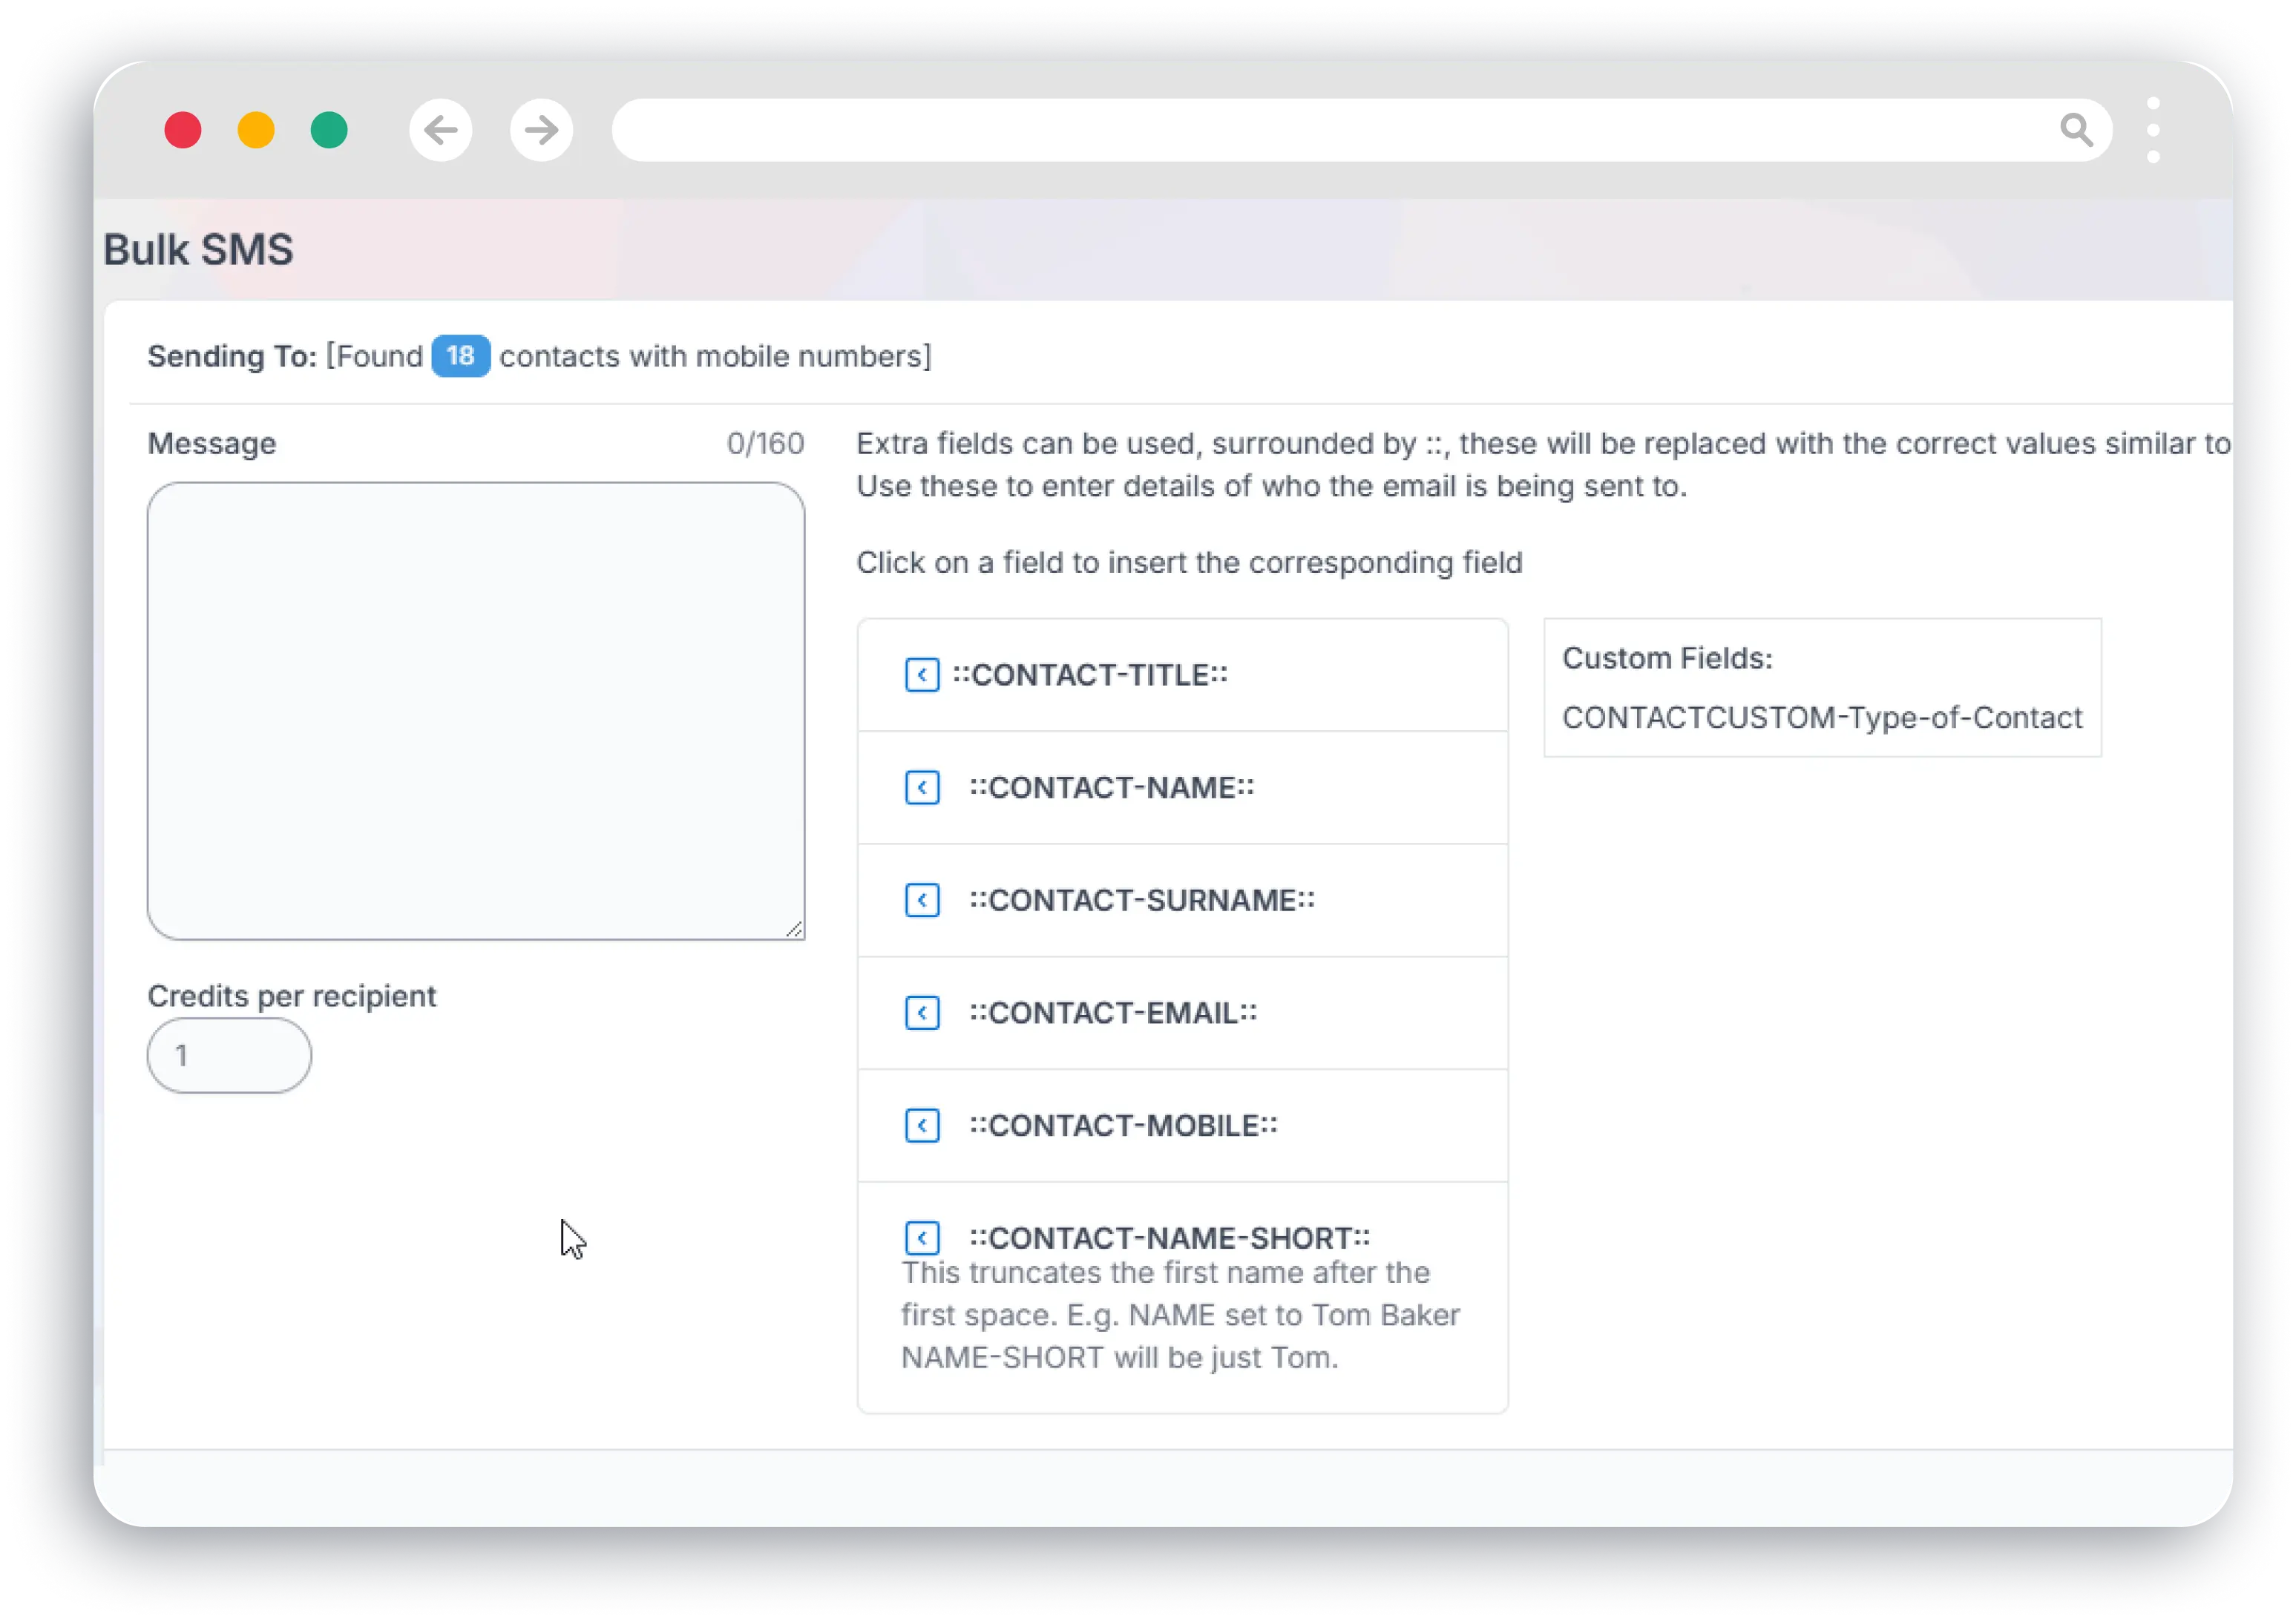
Task: Click the browser back arrow
Action: click(440, 129)
